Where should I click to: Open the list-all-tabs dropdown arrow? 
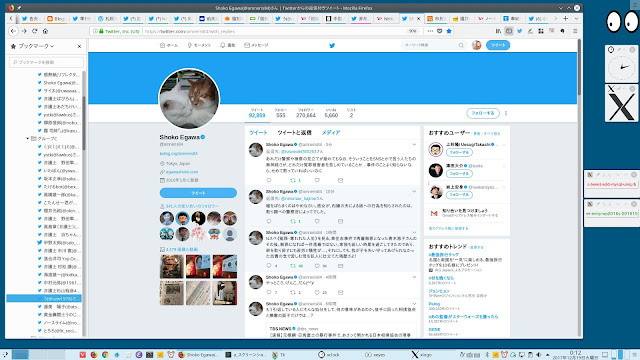click(x=576, y=18)
